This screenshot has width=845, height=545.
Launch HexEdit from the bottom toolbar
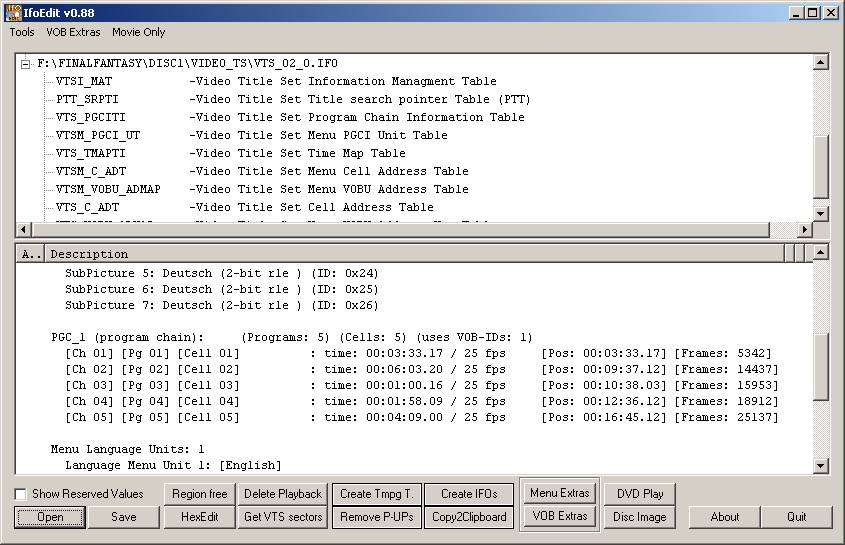[x=199, y=517]
